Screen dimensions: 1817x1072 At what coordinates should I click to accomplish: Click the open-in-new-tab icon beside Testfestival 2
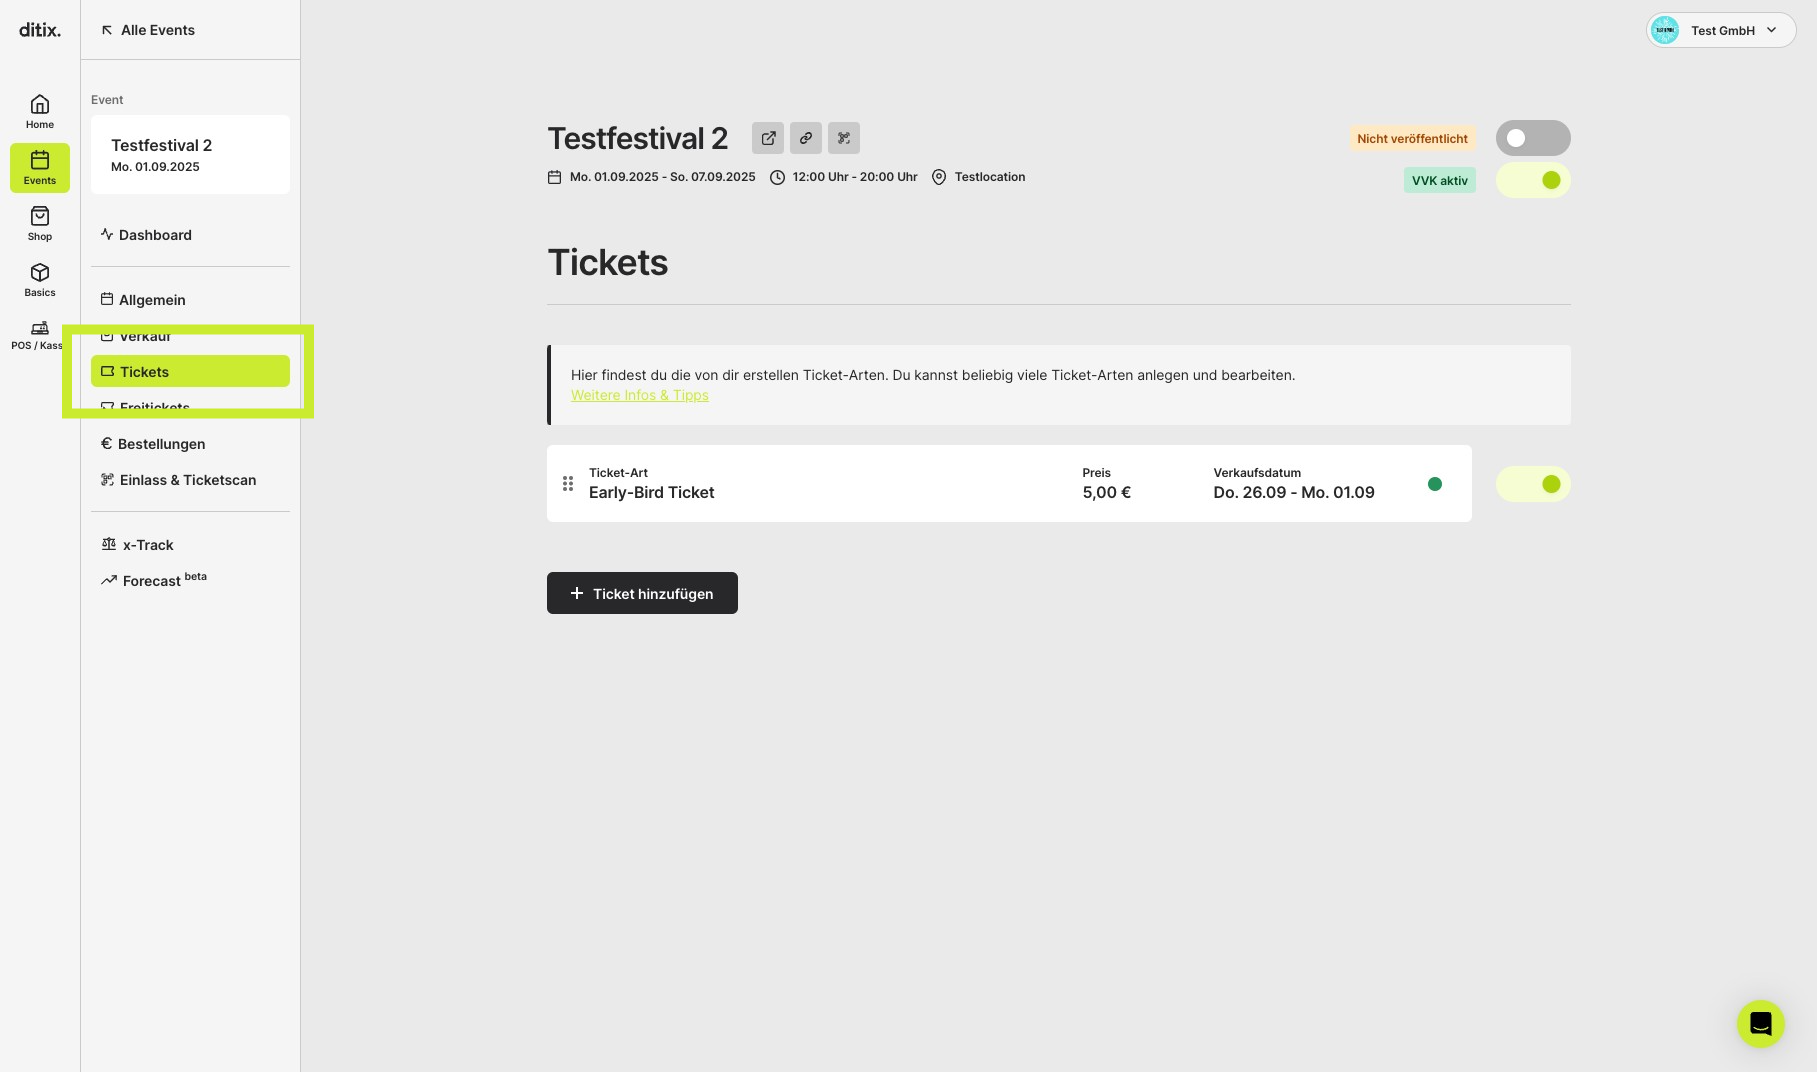(x=768, y=138)
